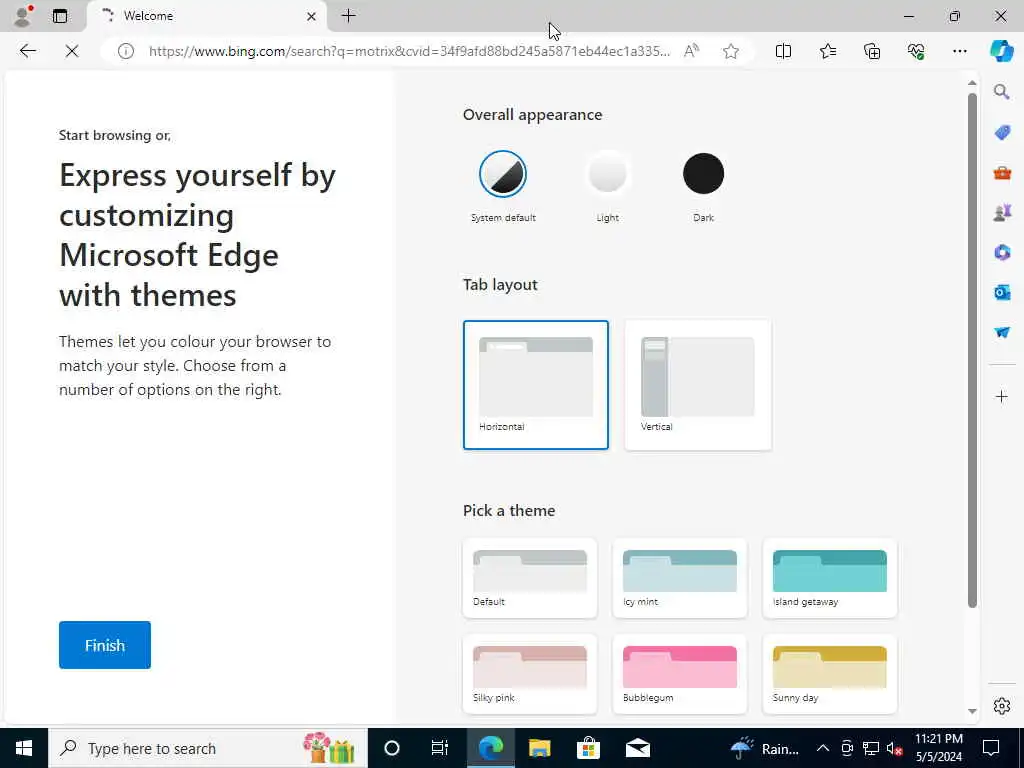The image size is (1024, 768).
Task: Open sidebar Search
Action: click(1002, 92)
